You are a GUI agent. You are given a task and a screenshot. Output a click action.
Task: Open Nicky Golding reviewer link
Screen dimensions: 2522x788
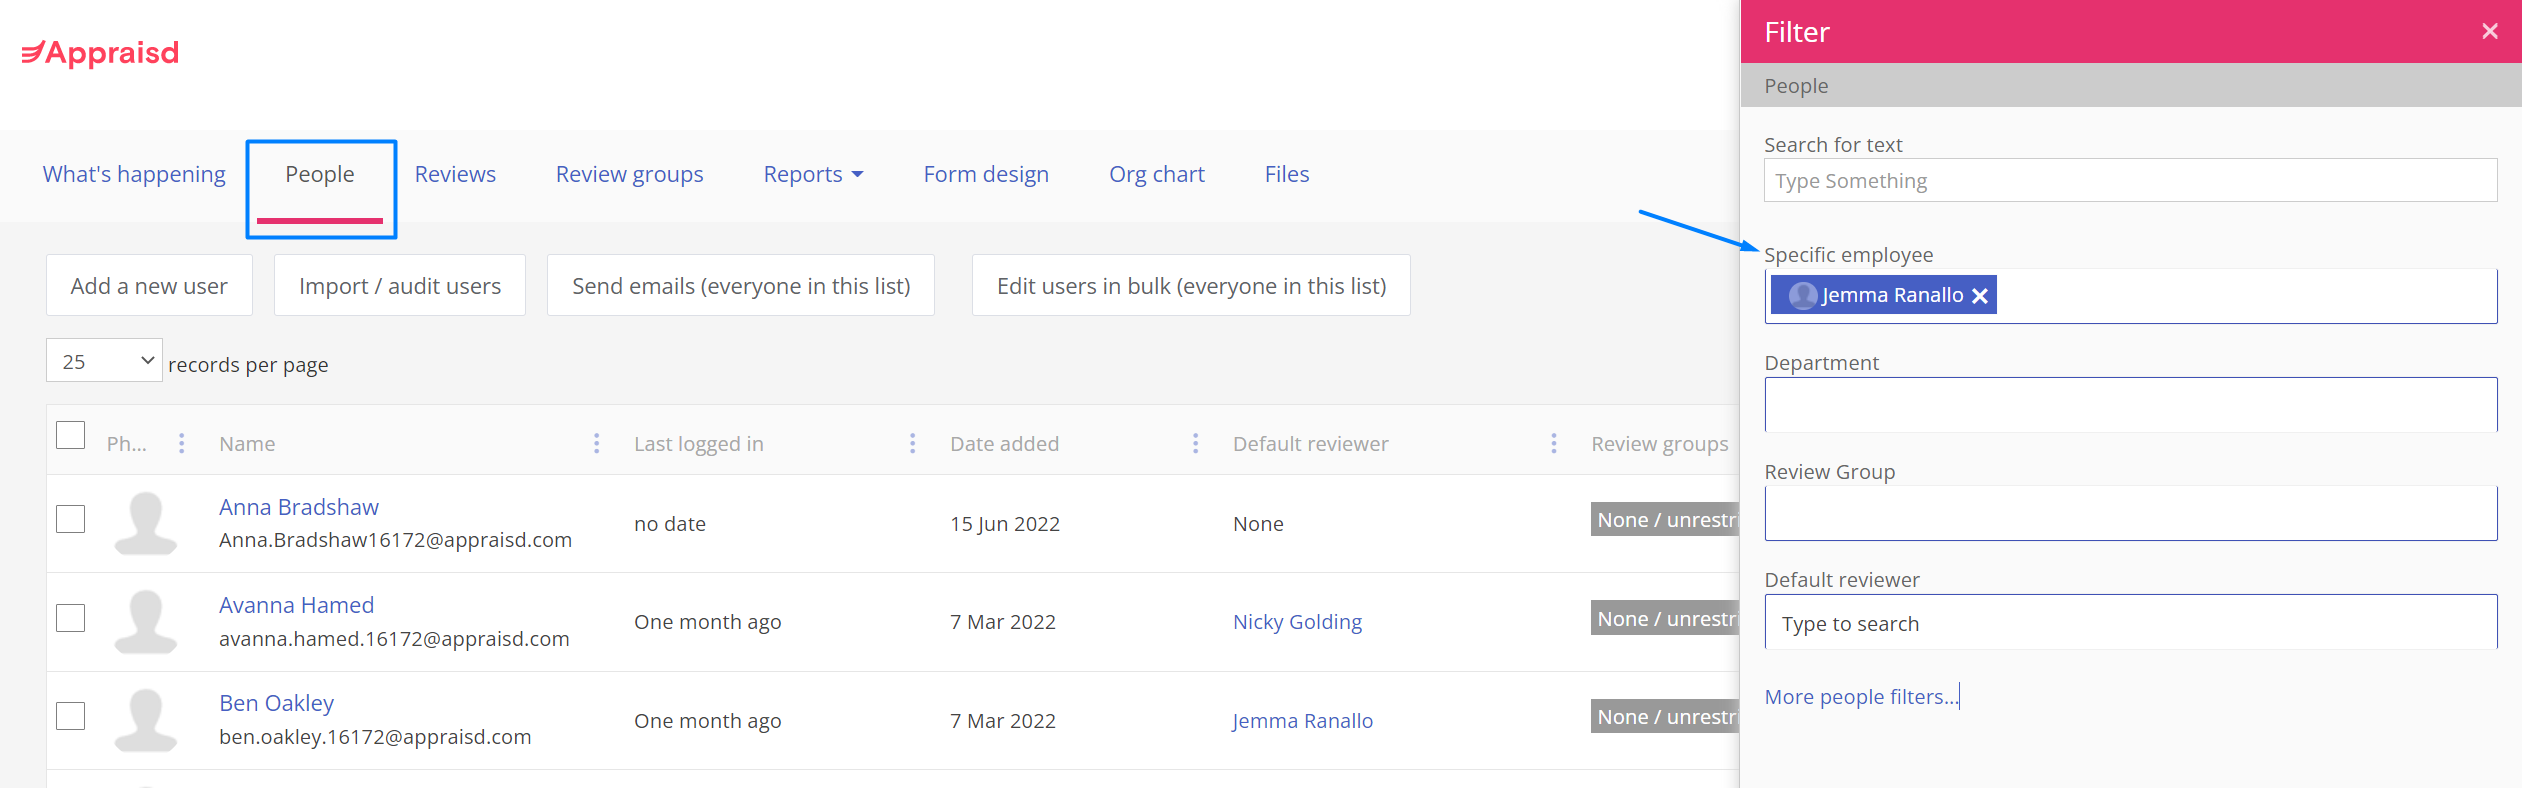[x=1297, y=622]
